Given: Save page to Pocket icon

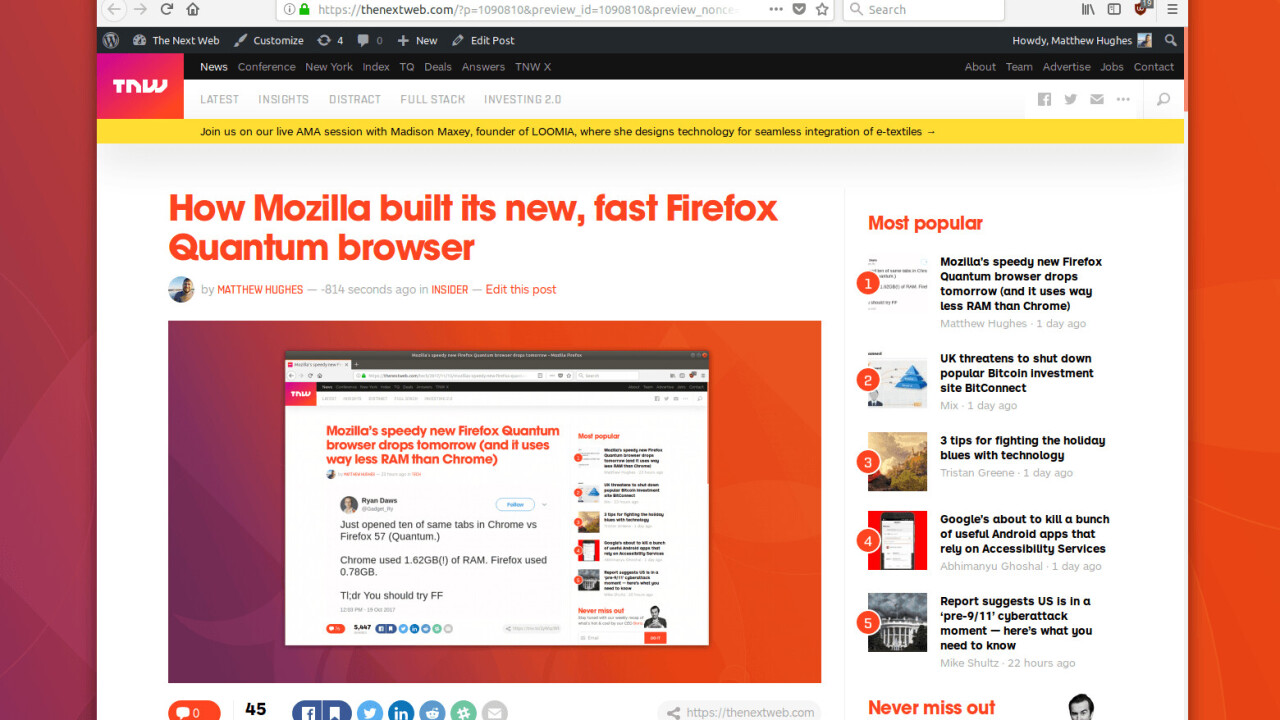Looking at the screenshot, I should pos(799,9).
